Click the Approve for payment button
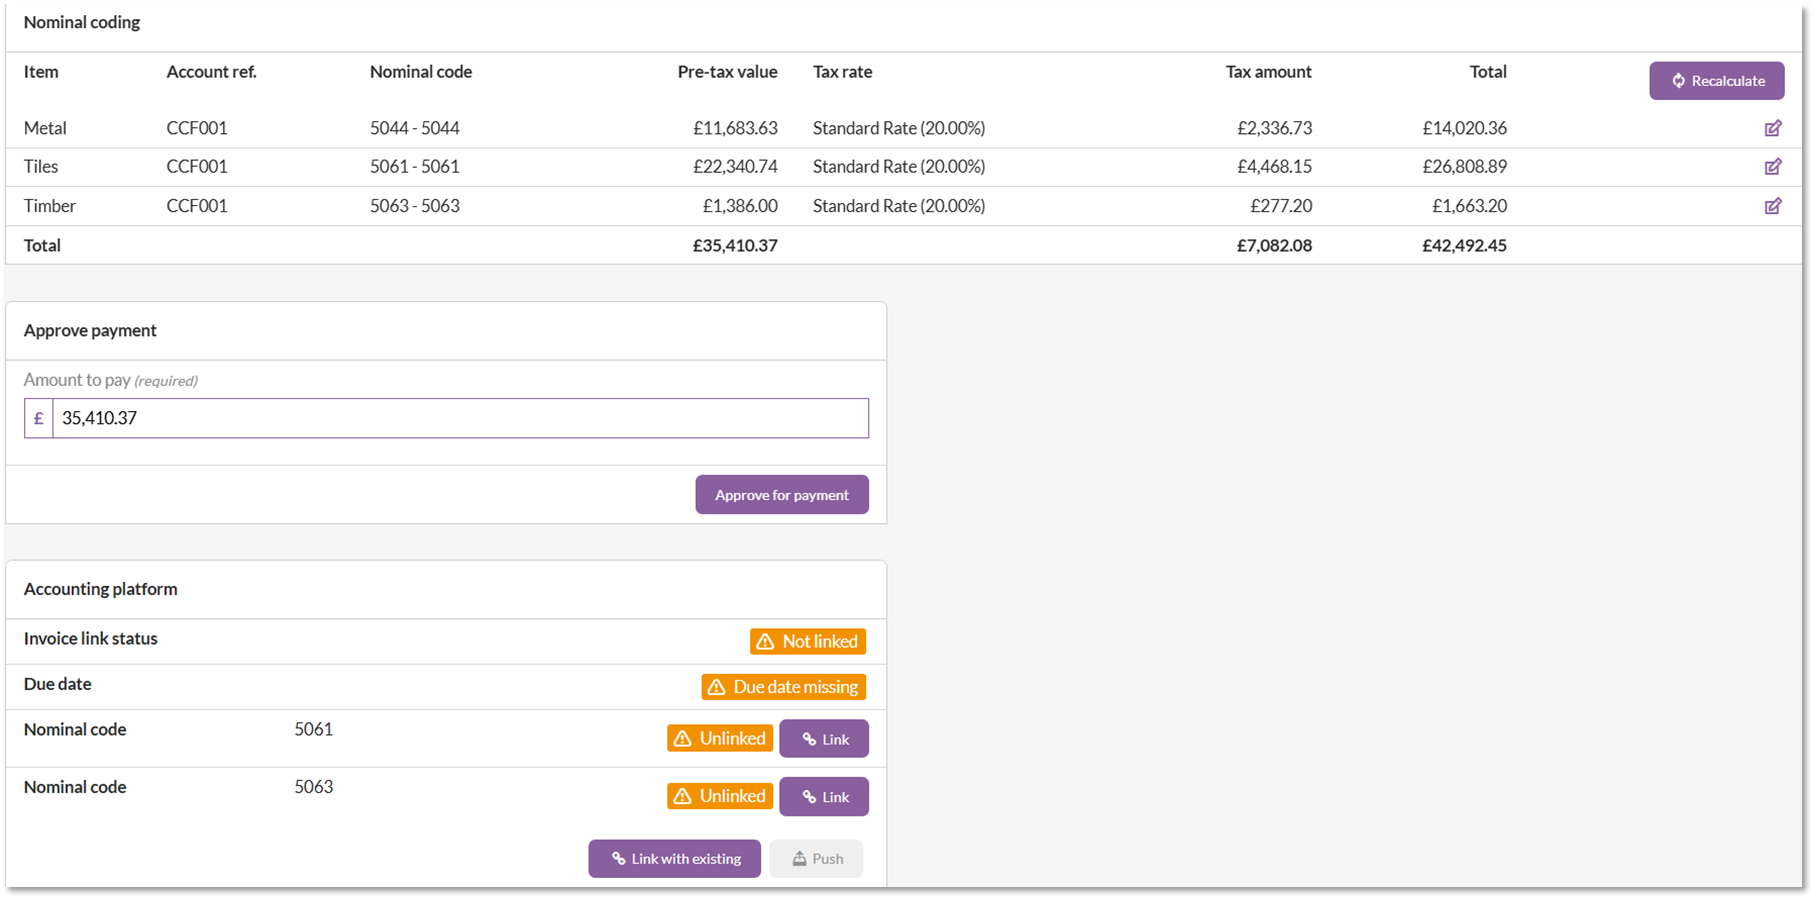This screenshot has height=900, width=1815. (782, 495)
